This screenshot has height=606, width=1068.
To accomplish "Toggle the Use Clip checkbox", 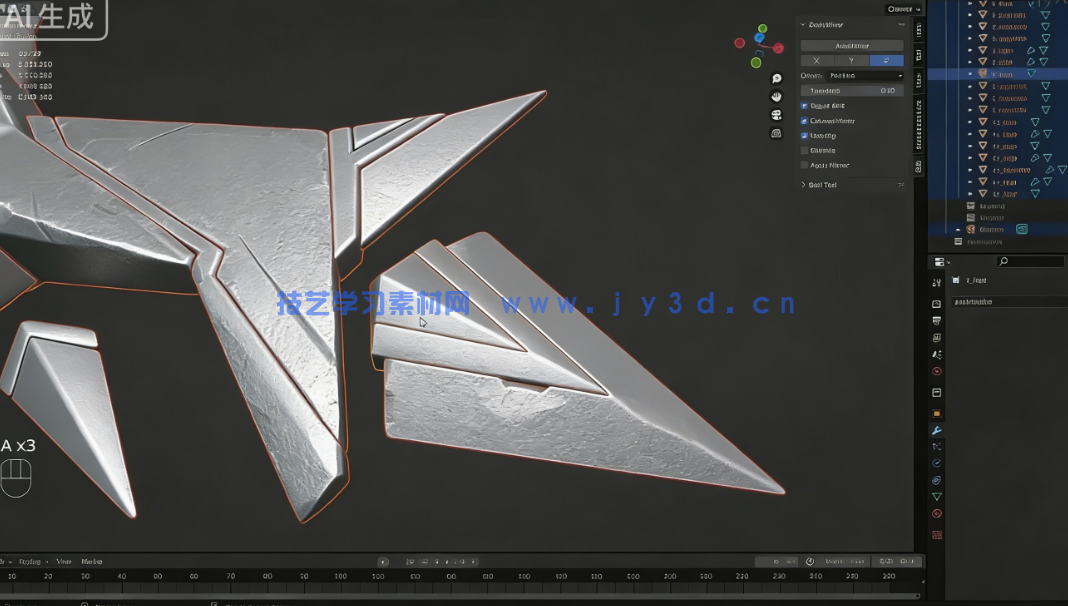I will tap(806, 136).
